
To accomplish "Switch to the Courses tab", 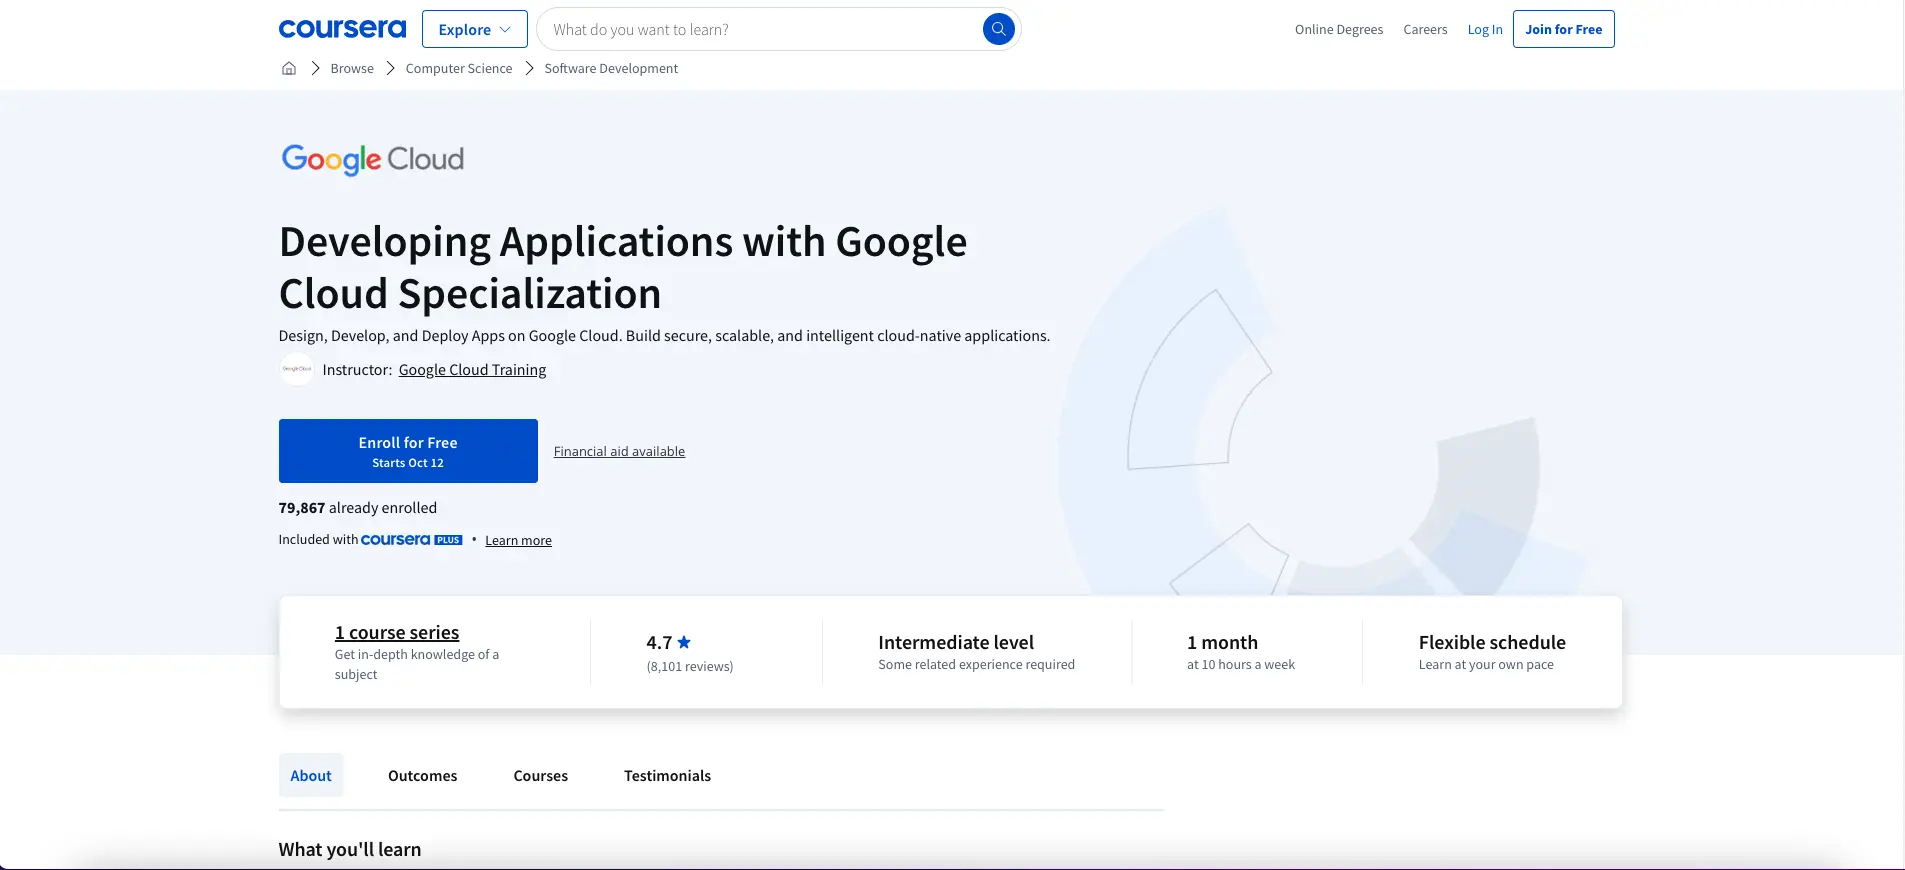I will [x=541, y=775].
